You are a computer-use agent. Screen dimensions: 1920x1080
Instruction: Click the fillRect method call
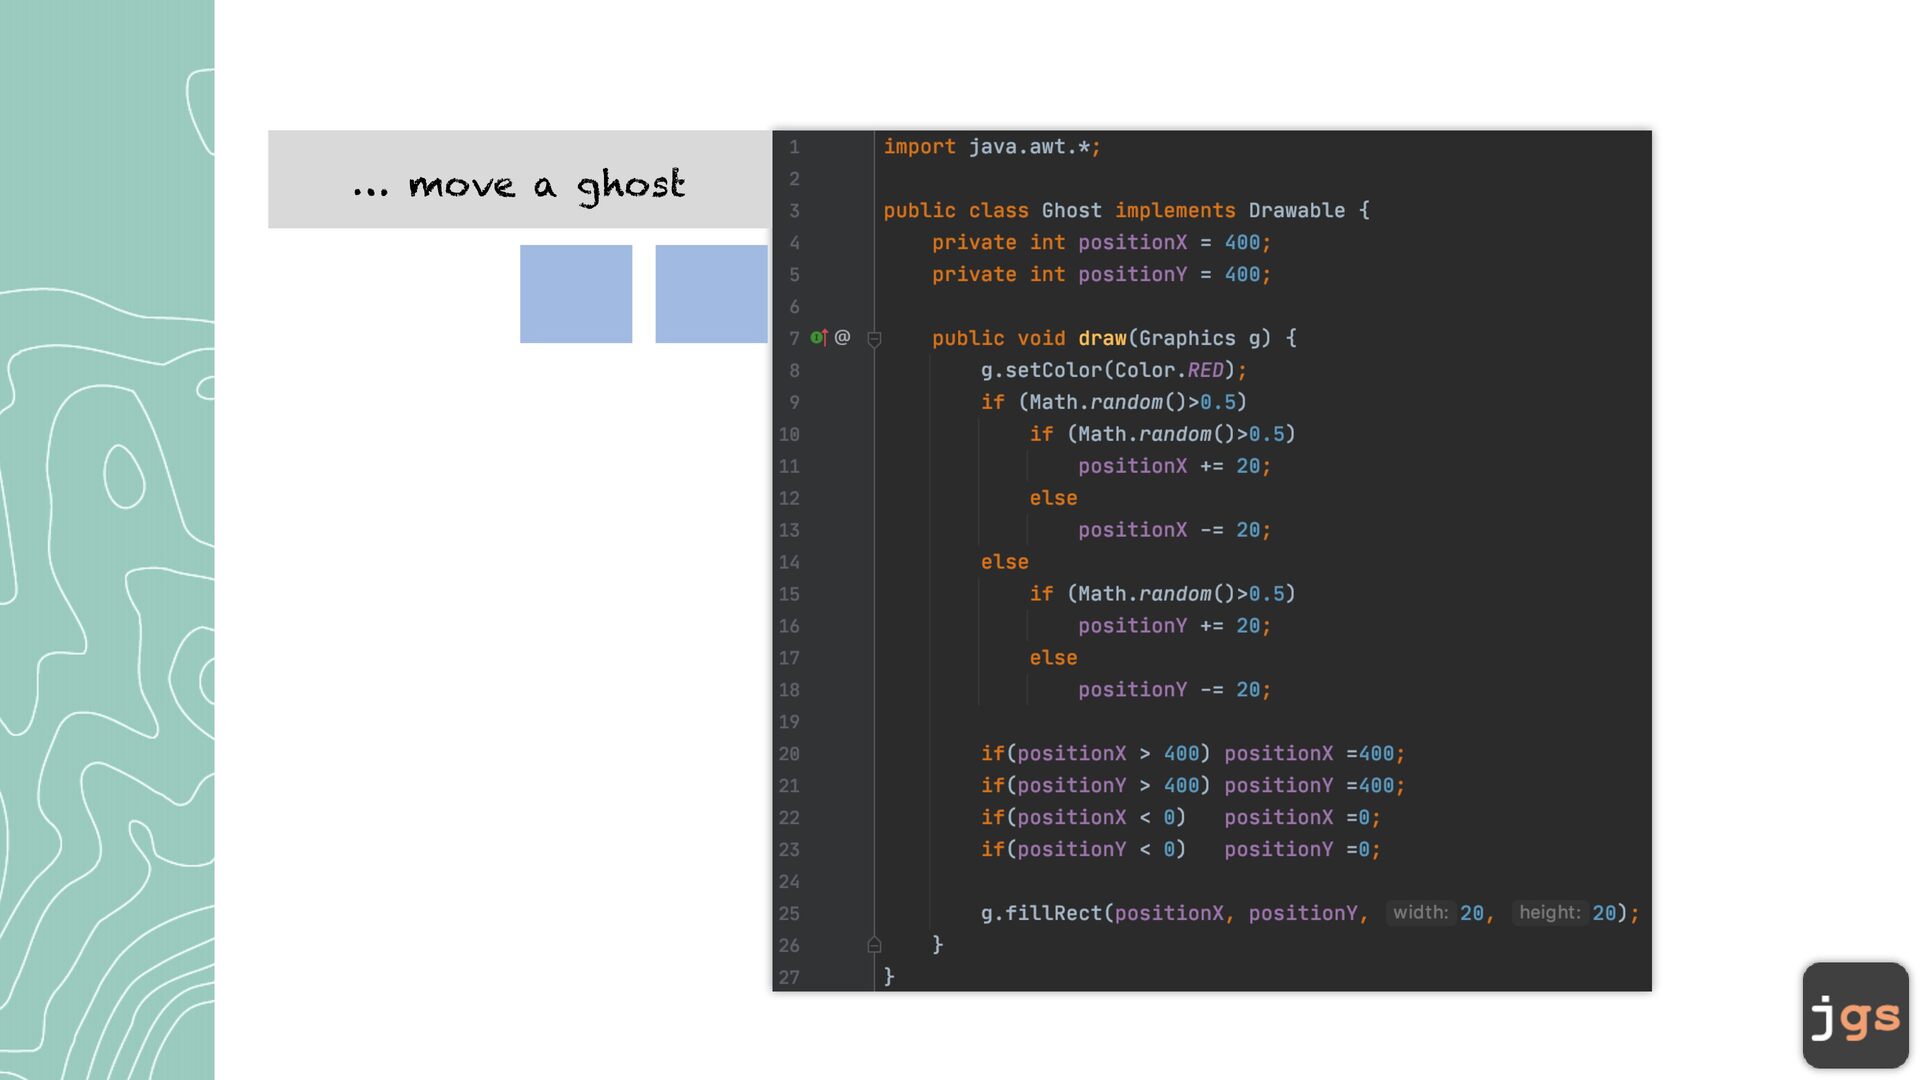click(x=1052, y=914)
